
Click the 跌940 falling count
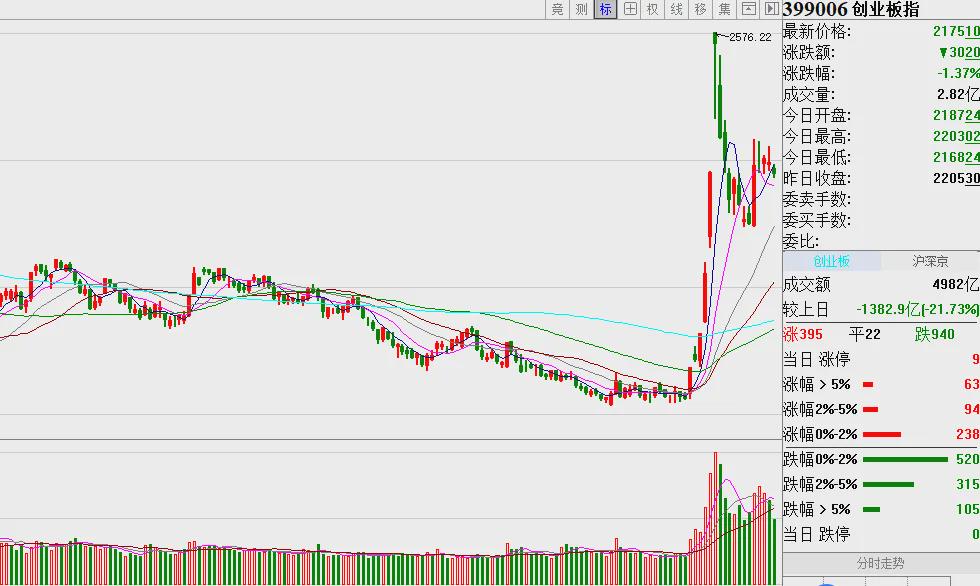(935, 334)
